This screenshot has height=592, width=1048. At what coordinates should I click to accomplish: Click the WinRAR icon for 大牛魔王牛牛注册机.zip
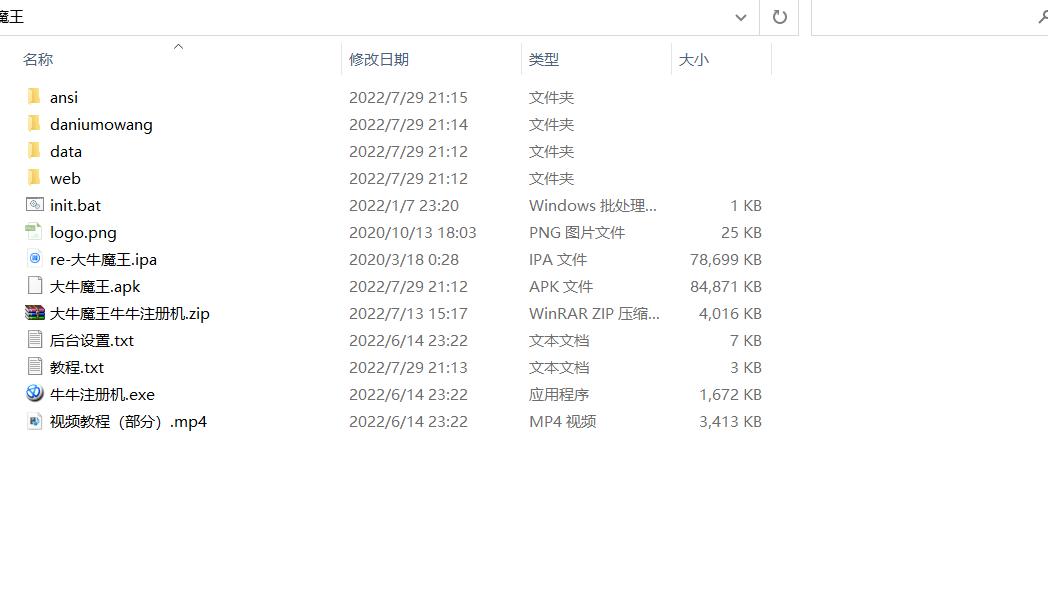(35, 313)
